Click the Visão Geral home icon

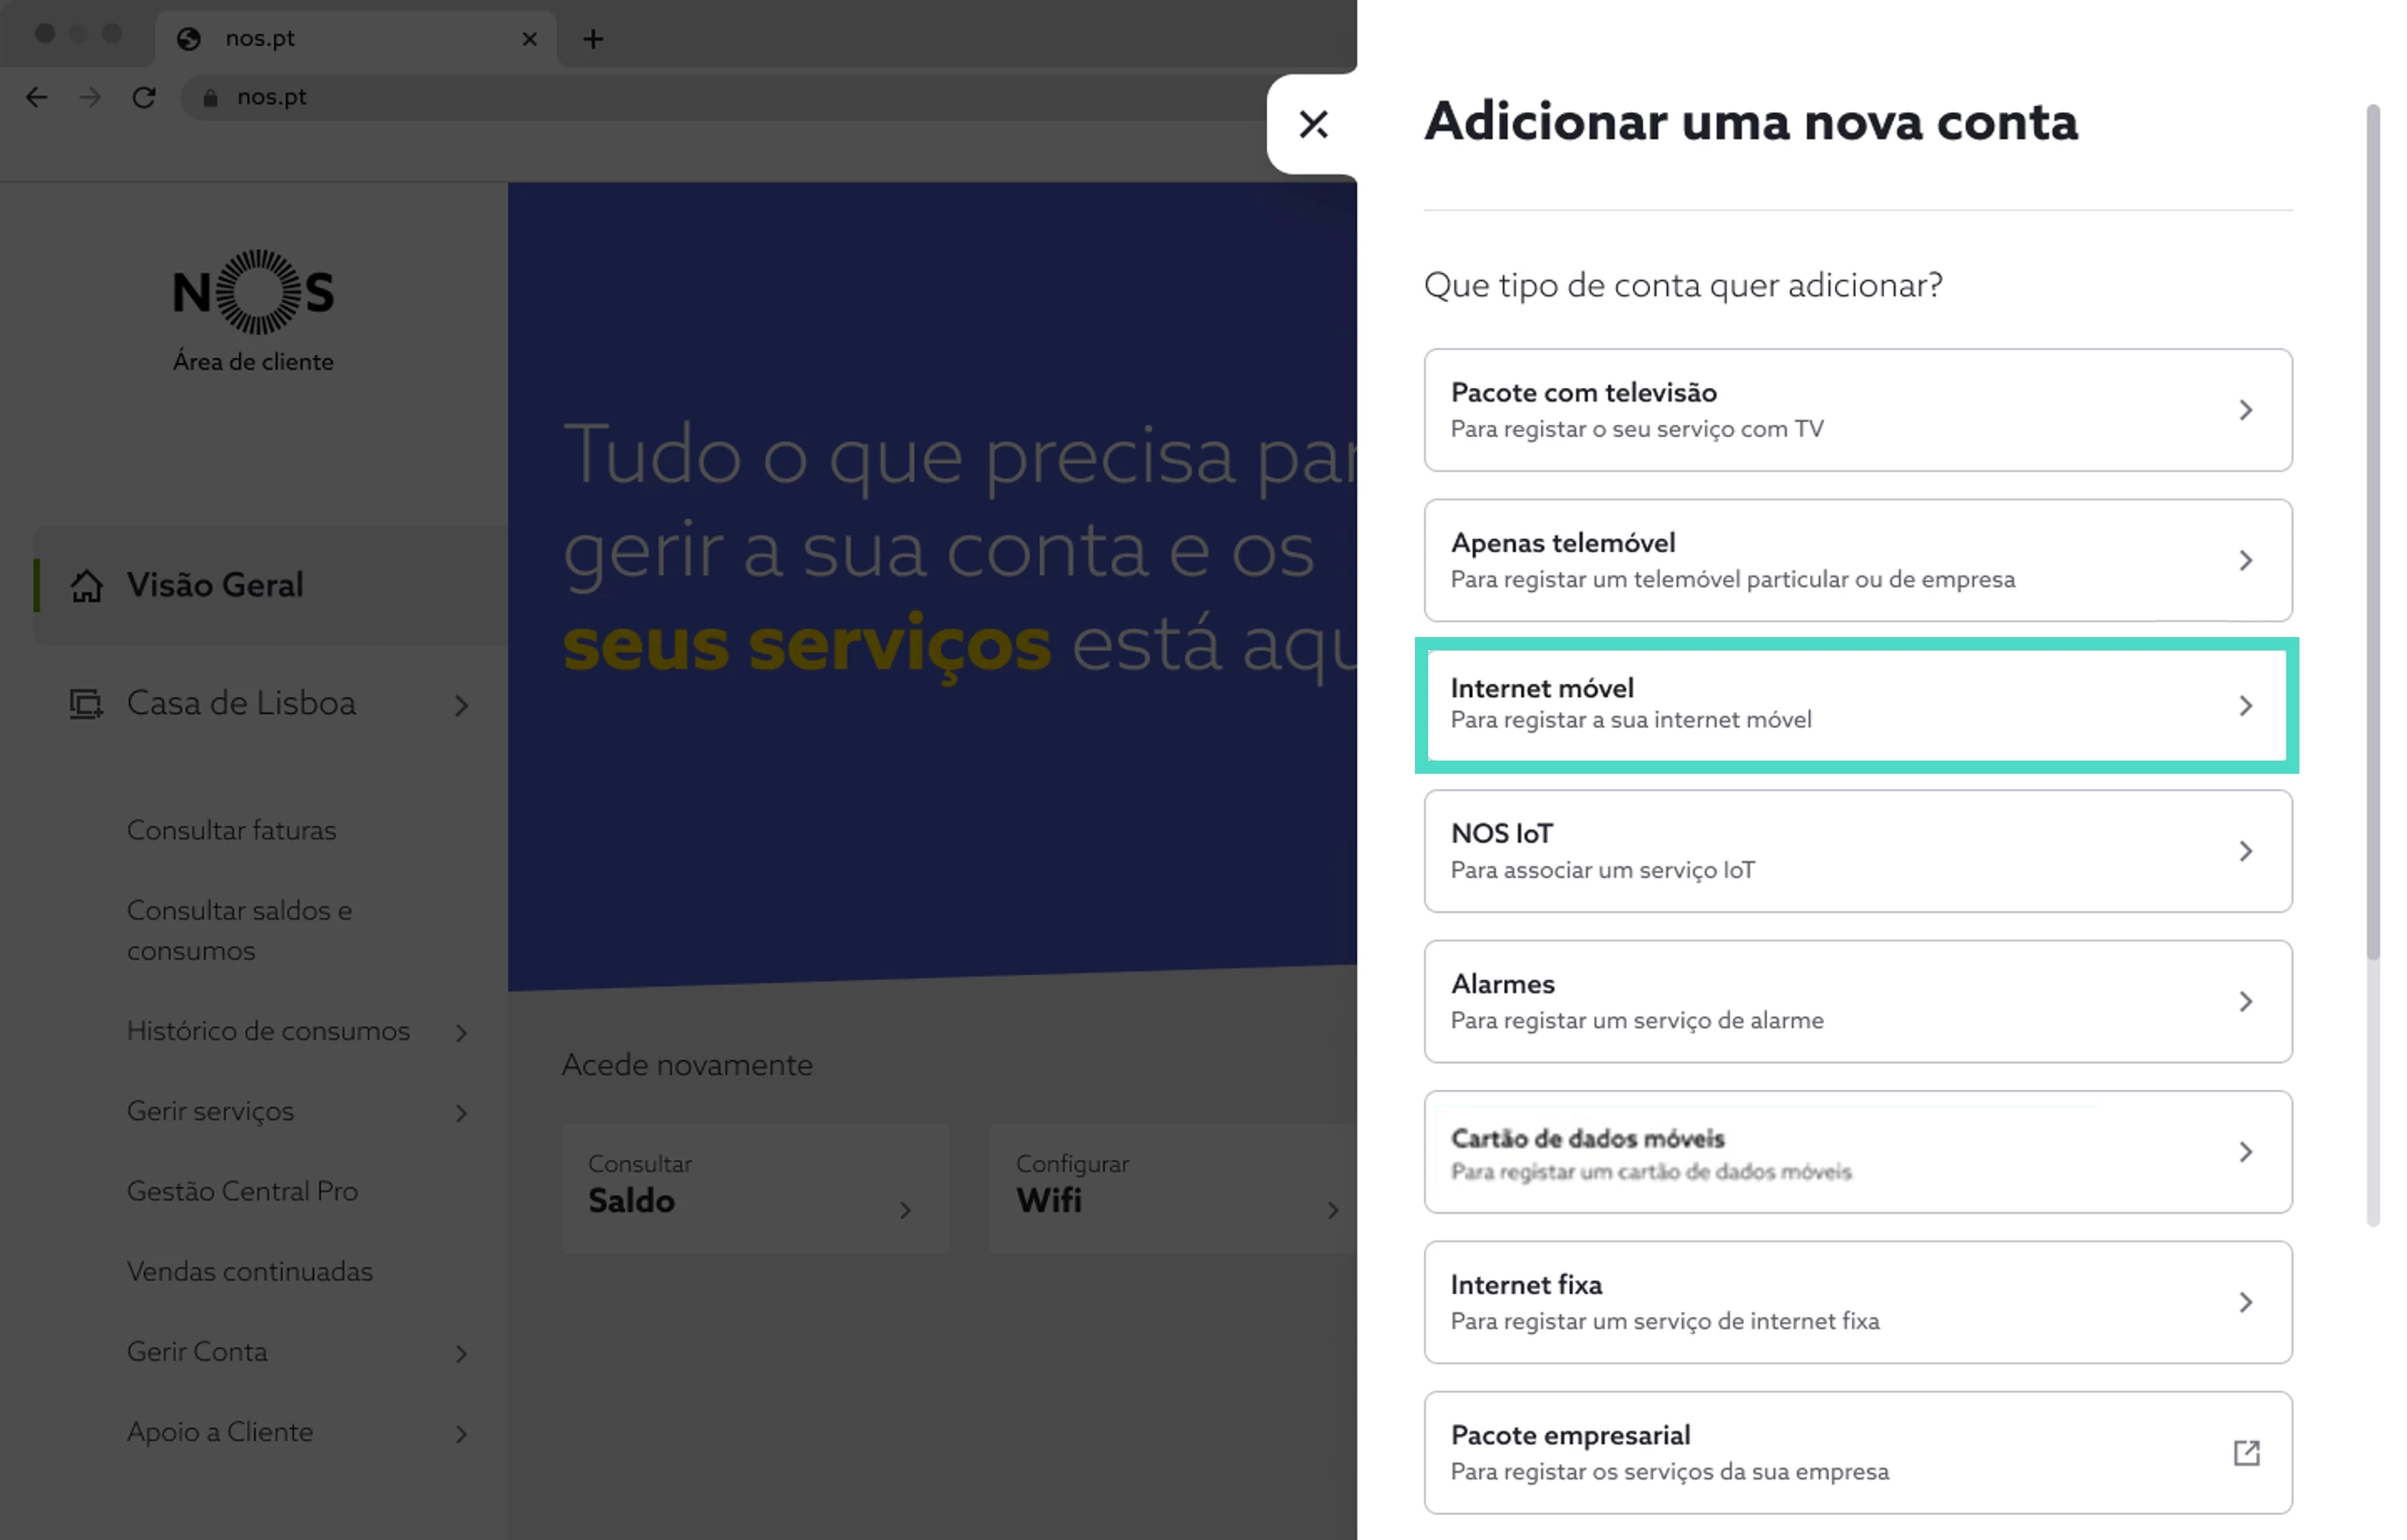pos(87,586)
